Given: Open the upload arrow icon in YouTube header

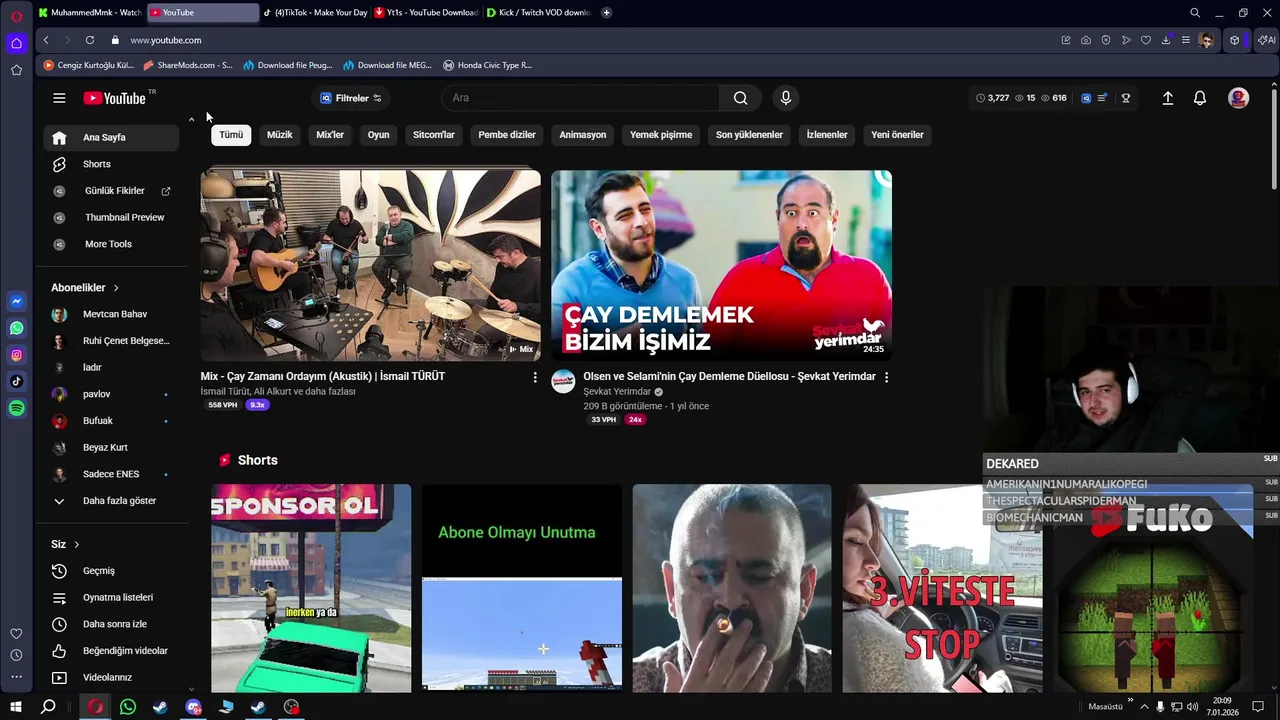Looking at the screenshot, I should (1167, 98).
